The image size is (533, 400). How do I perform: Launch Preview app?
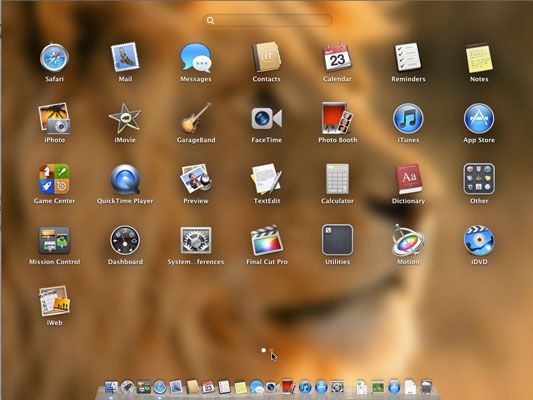pos(196,179)
